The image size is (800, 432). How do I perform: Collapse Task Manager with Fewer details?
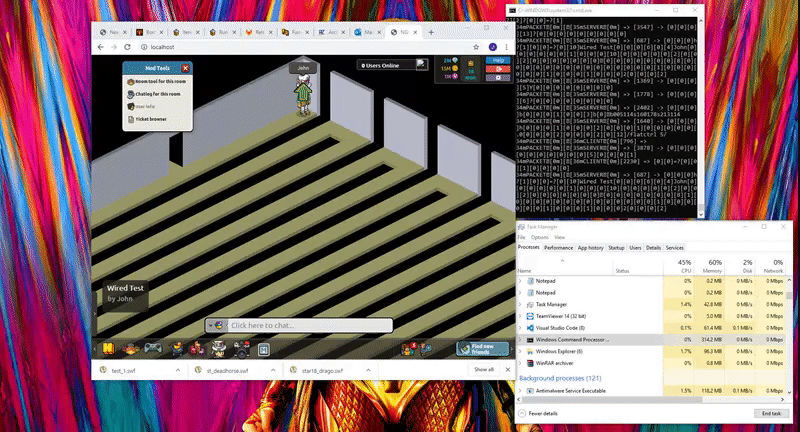pyautogui.click(x=538, y=414)
